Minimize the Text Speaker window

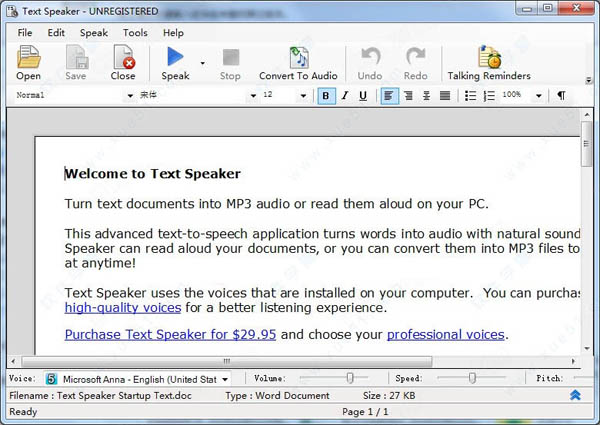pos(527,8)
